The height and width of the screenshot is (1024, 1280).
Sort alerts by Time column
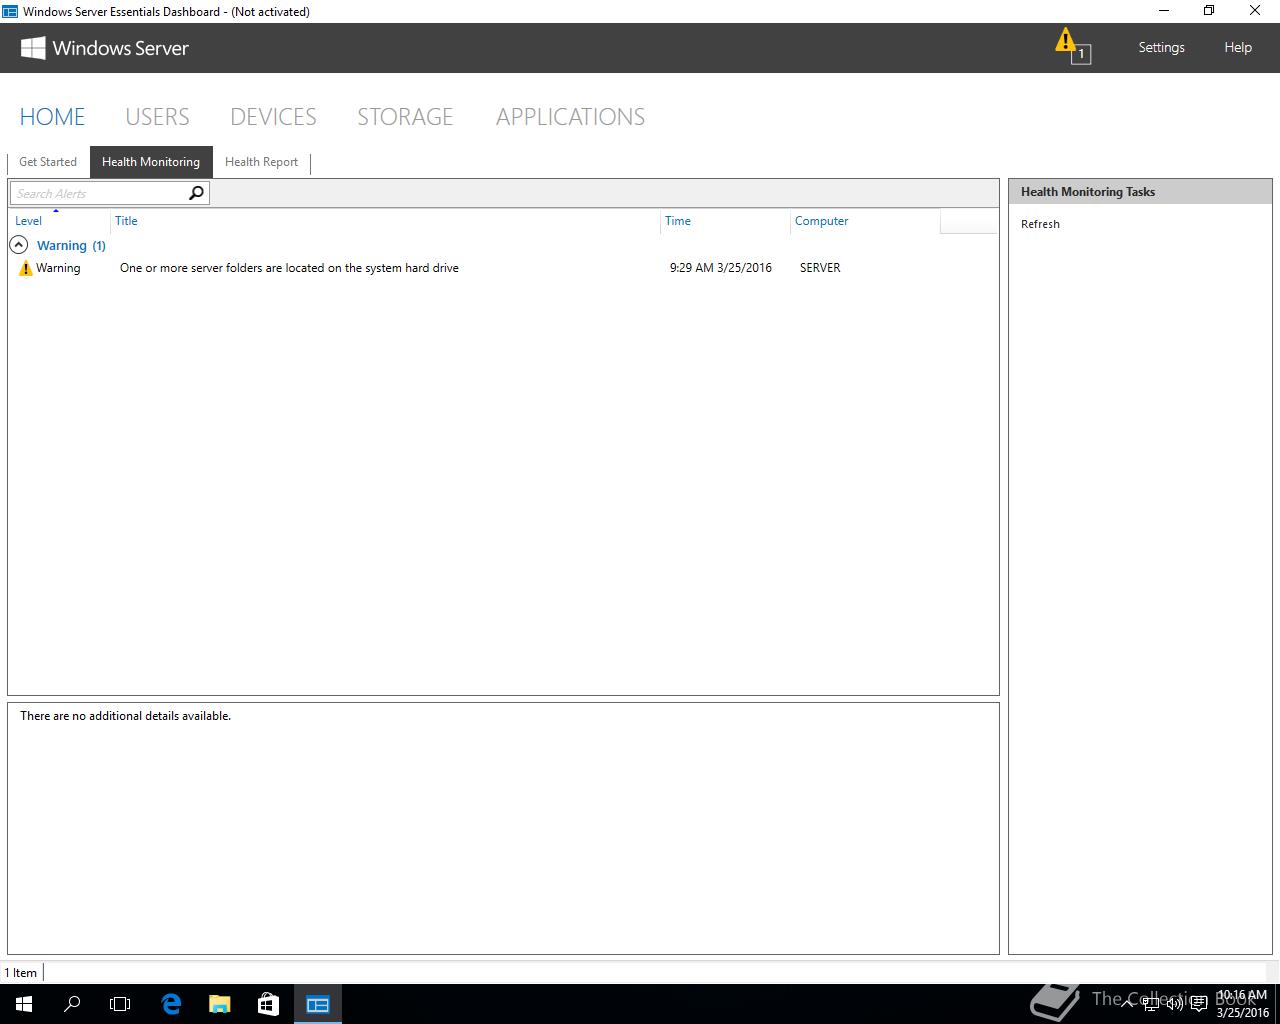pos(725,221)
